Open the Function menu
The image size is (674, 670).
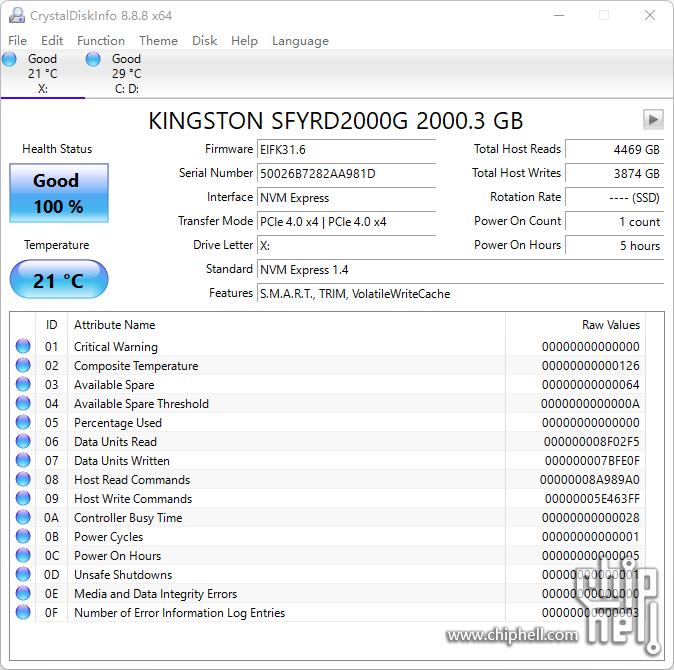[101, 41]
